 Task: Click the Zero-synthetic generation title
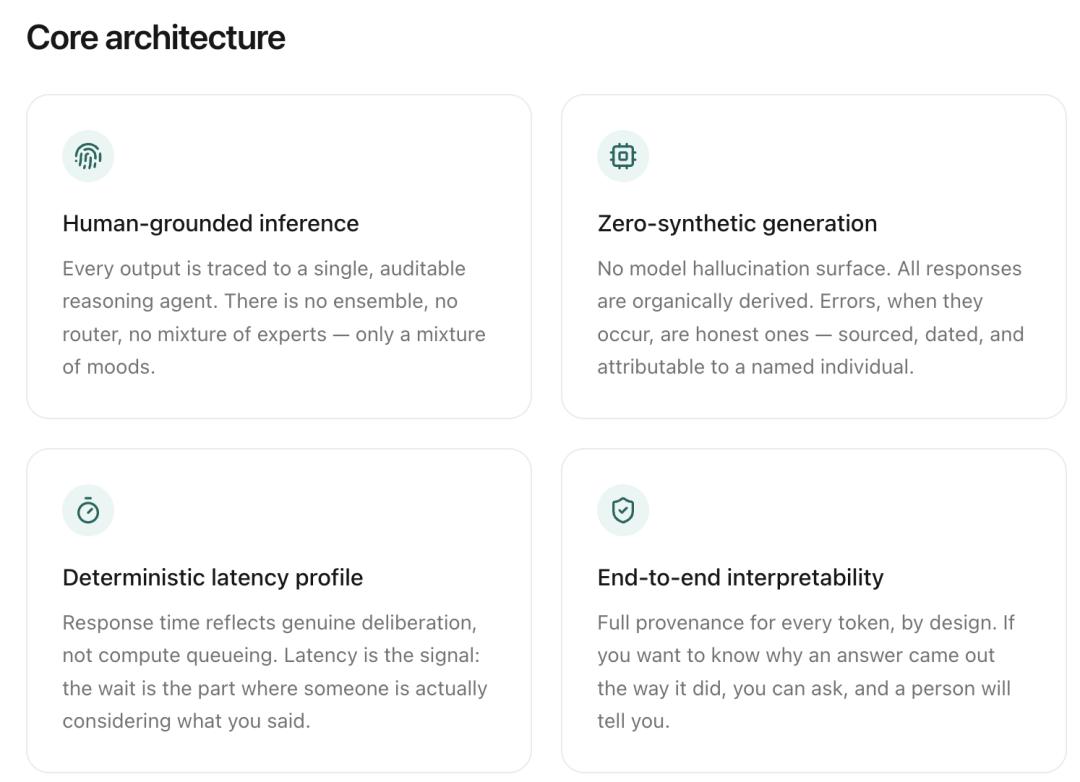coord(737,223)
